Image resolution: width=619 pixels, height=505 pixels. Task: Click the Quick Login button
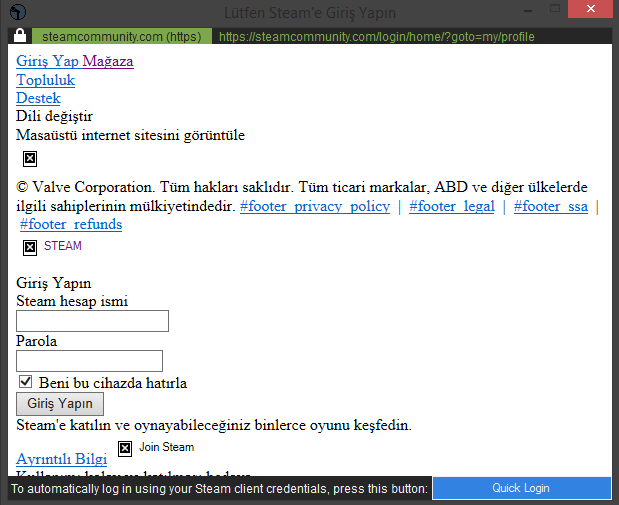[x=521, y=488]
